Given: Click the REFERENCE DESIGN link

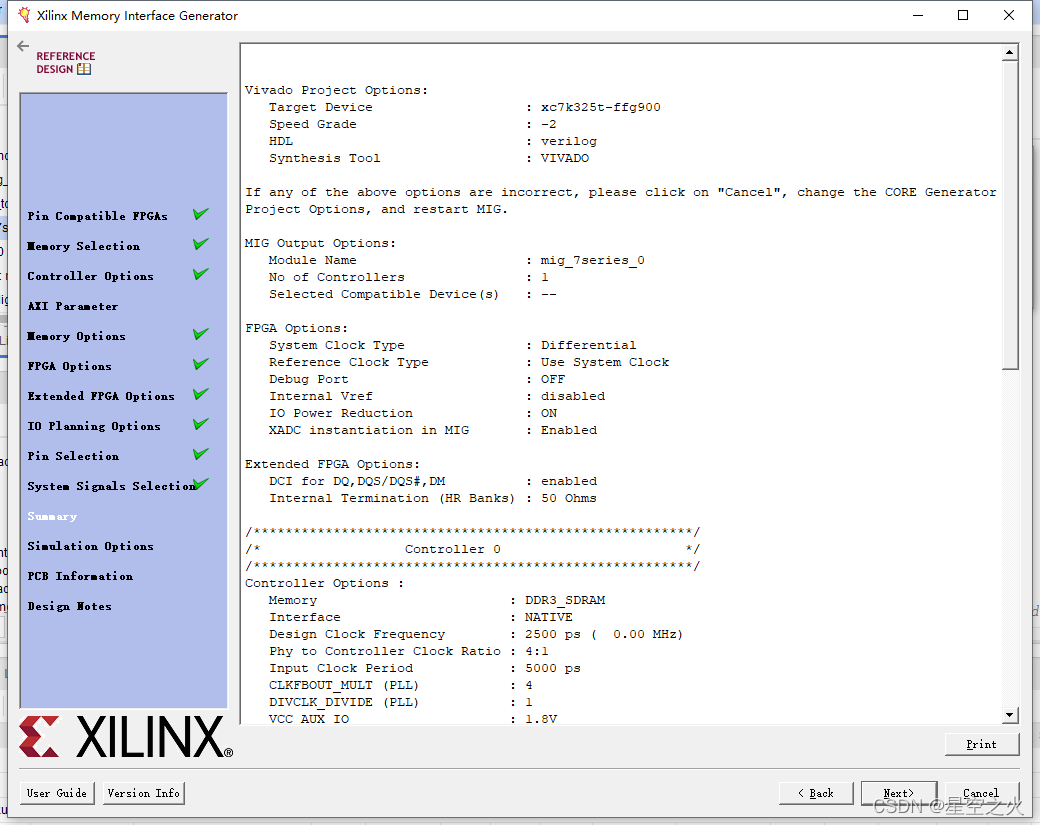Looking at the screenshot, I should pos(65,62).
